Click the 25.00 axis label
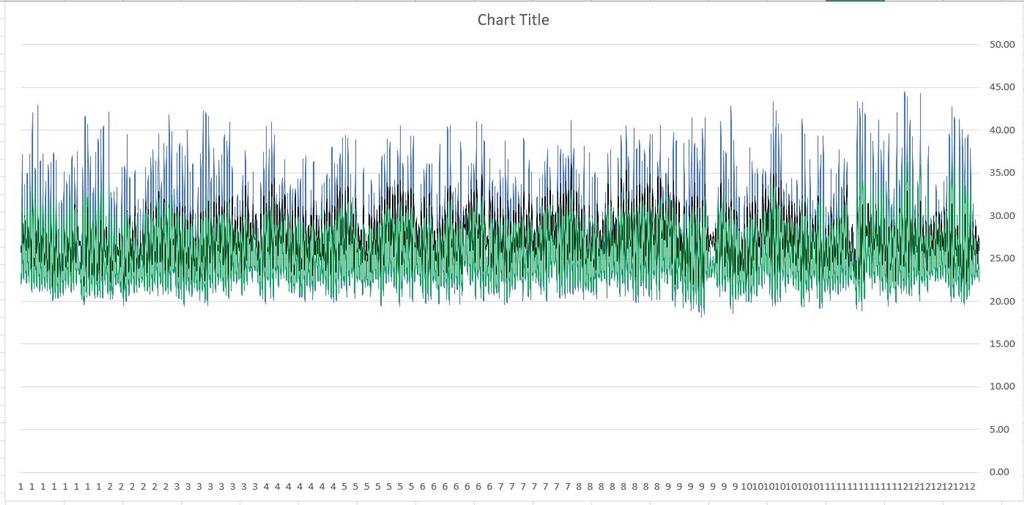1024x505 pixels. [1002, 258]
